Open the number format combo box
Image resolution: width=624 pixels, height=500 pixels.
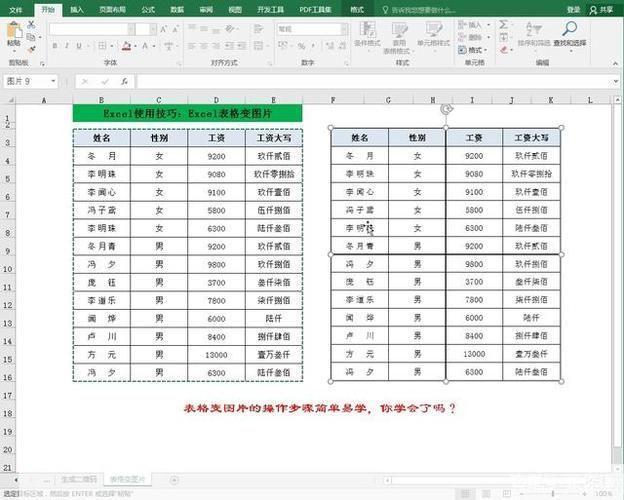(312, 29)
